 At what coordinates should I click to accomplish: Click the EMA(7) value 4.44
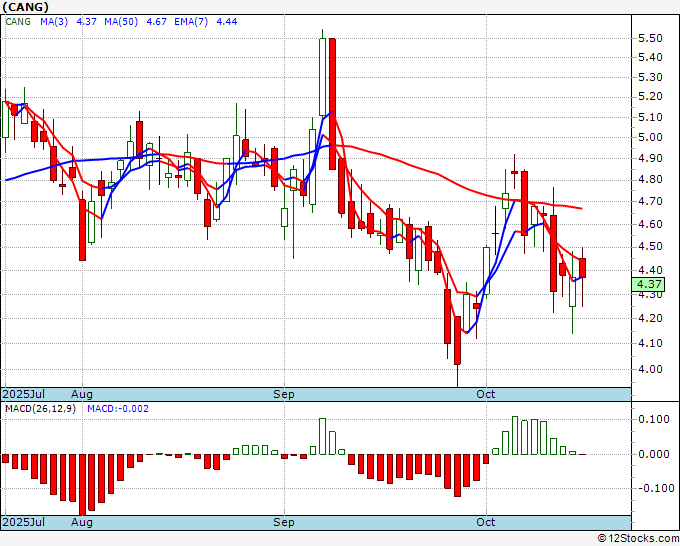pyautogui.click(x=227, y=22)
